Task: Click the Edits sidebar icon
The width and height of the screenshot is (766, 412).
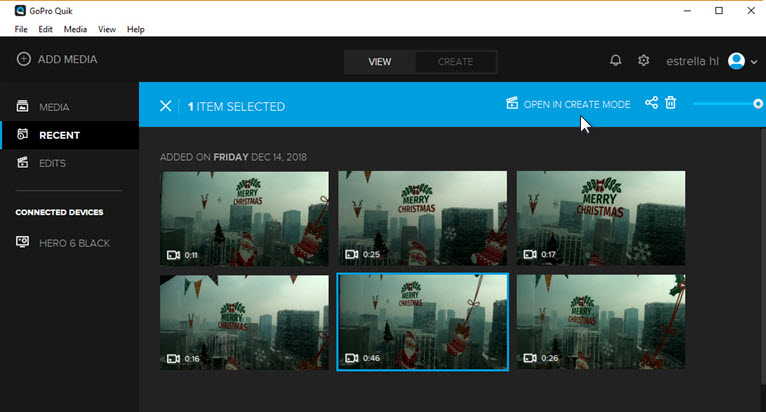Action: (22, 162)
